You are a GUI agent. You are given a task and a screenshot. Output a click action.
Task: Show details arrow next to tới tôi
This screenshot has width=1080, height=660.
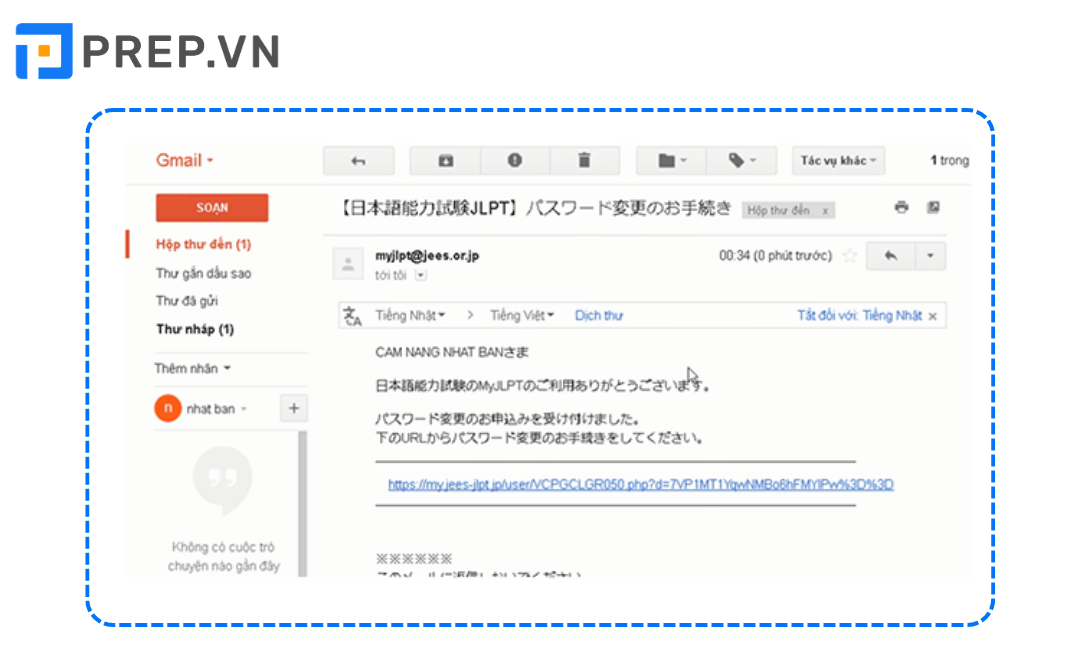point(420,275)
